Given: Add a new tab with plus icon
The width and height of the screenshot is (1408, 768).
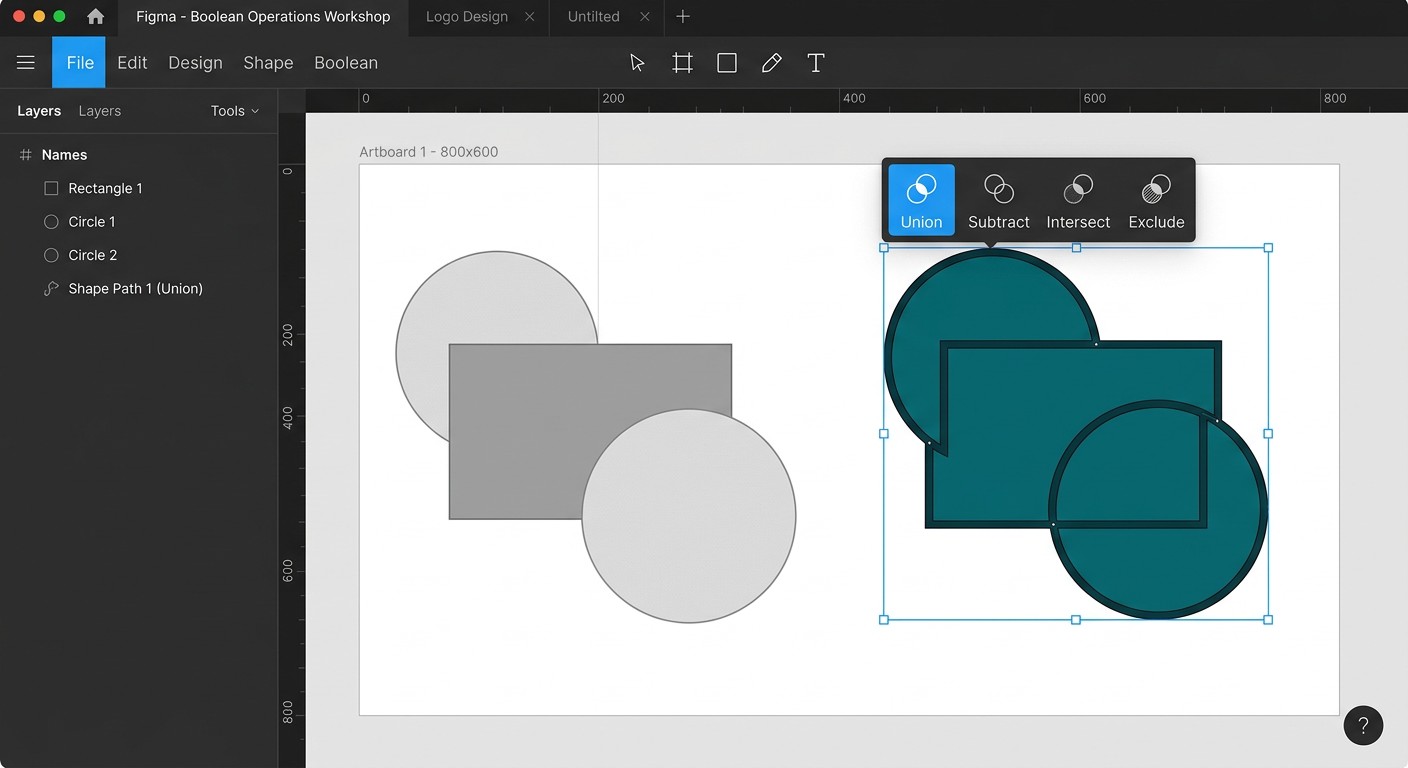Looking at the screenshot, I should pos(683,17).
